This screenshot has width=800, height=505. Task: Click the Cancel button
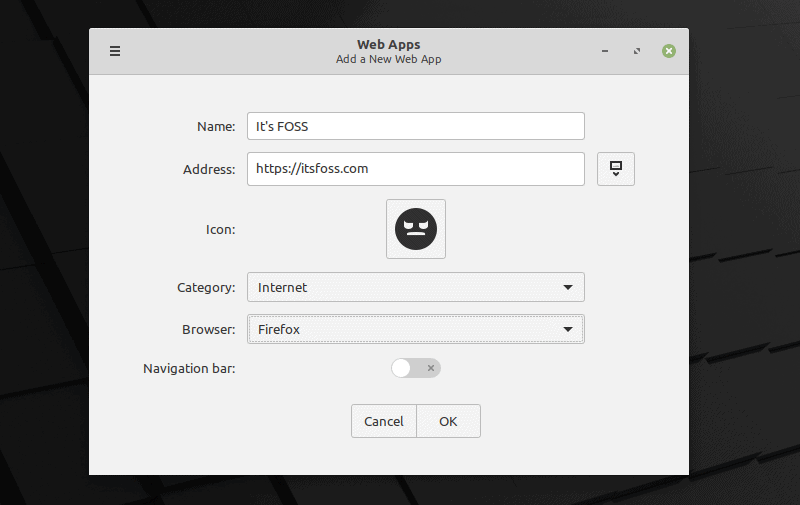(x=384, y=421)
